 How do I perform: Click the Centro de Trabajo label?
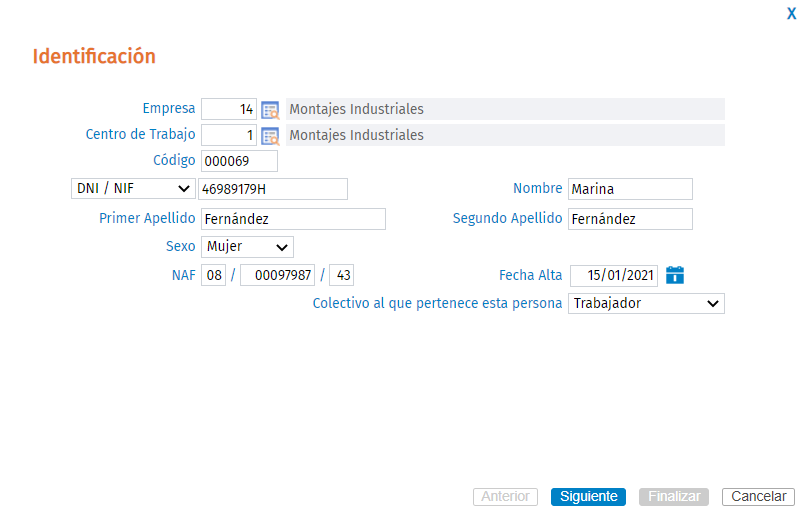[x=140, y=135]
